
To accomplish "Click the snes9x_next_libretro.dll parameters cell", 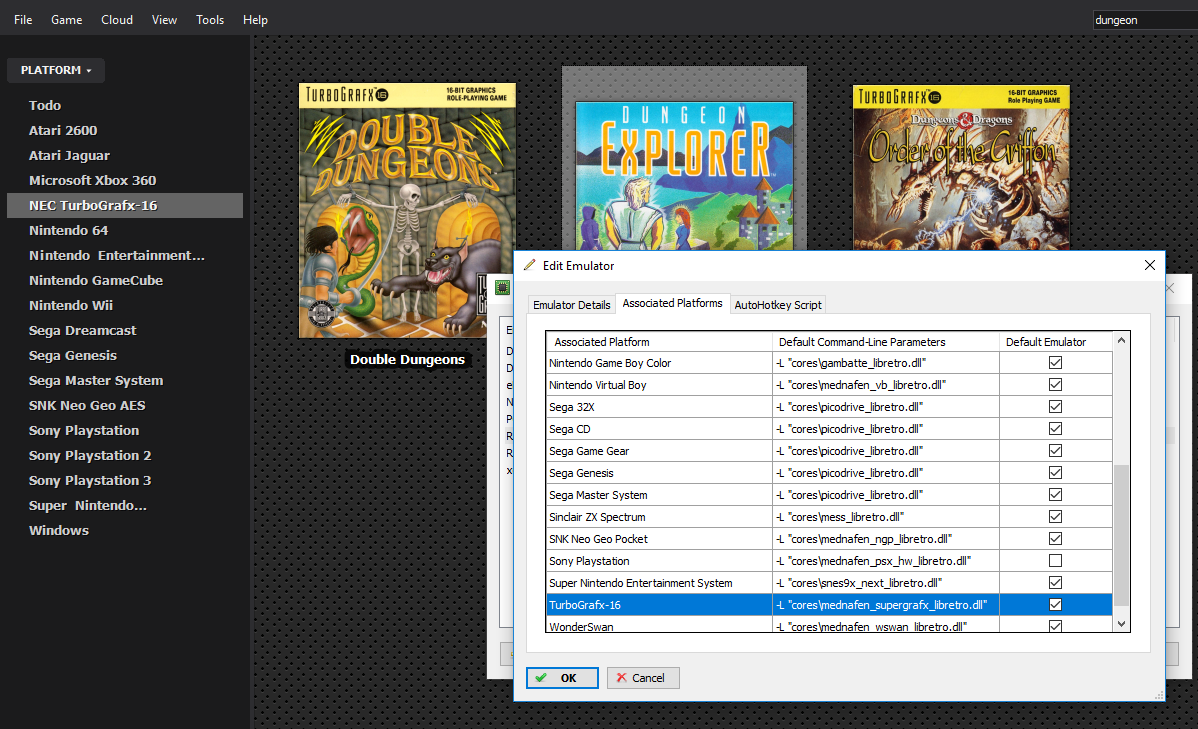I will point(886,582).
